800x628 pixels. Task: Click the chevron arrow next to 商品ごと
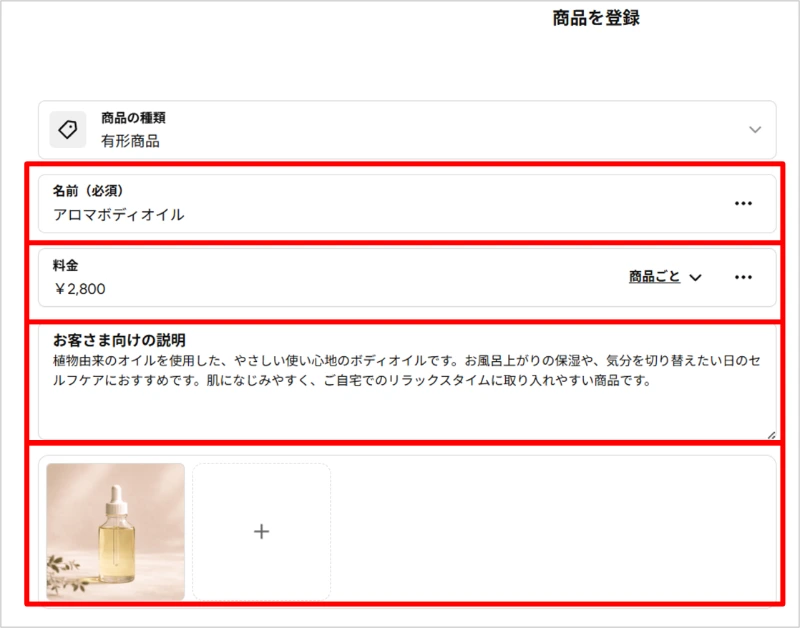coord(695,278)
